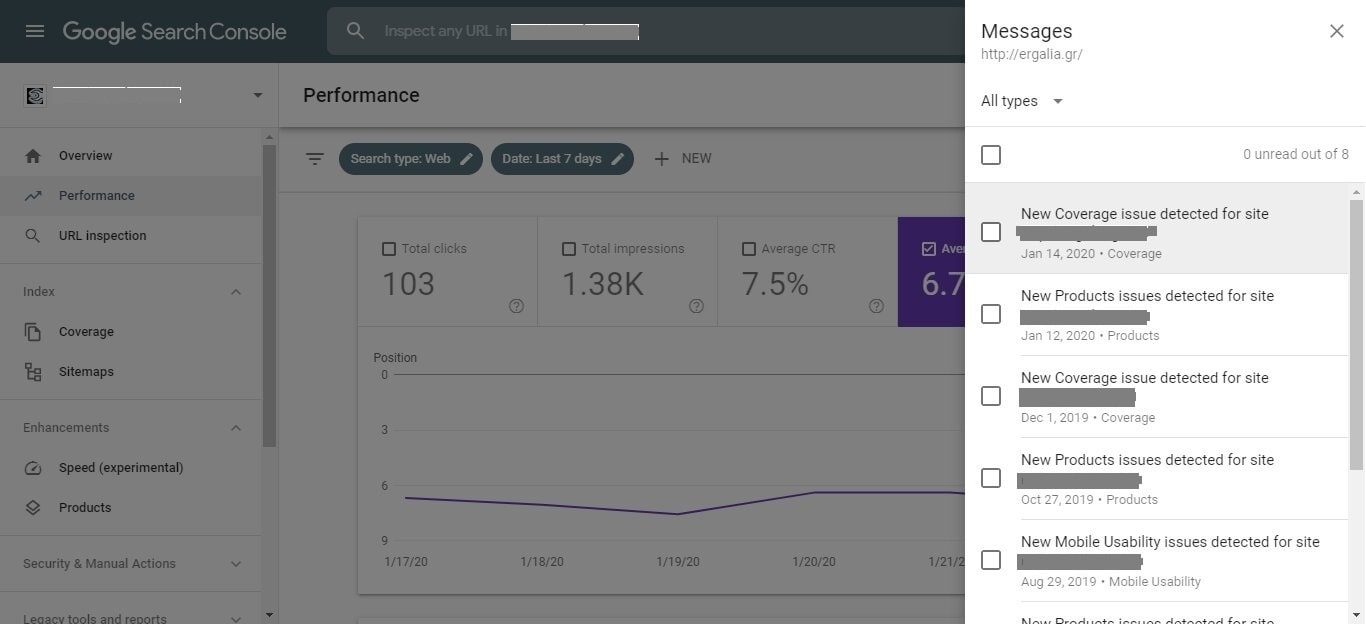Click help icon on Total clicks card
This screenshot has width=1366, height=624.
[x=516, y=306]
